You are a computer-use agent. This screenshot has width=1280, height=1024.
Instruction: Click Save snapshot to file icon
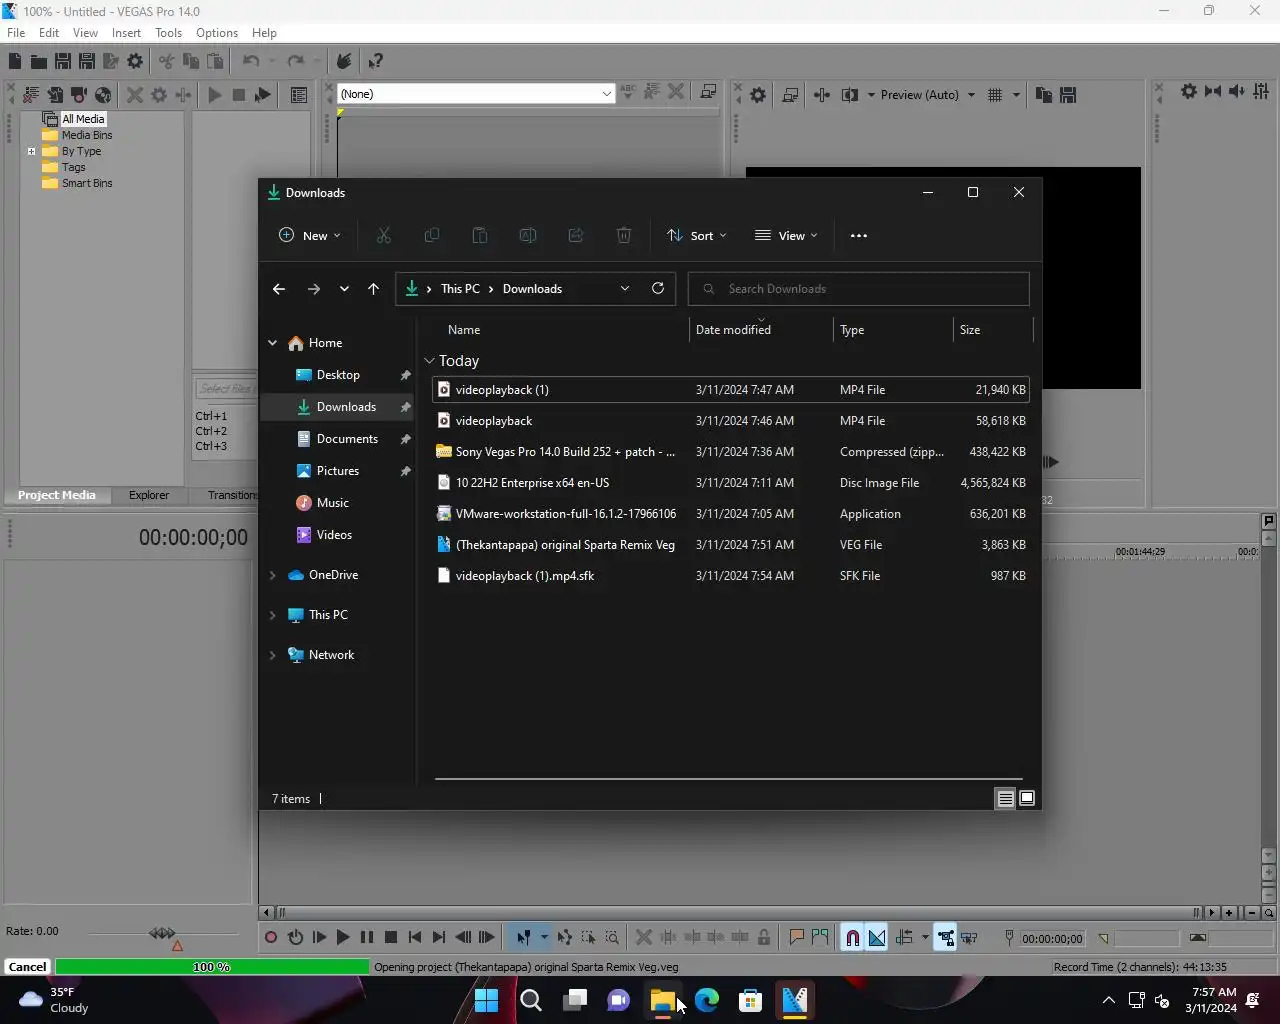click(1068, 95)
